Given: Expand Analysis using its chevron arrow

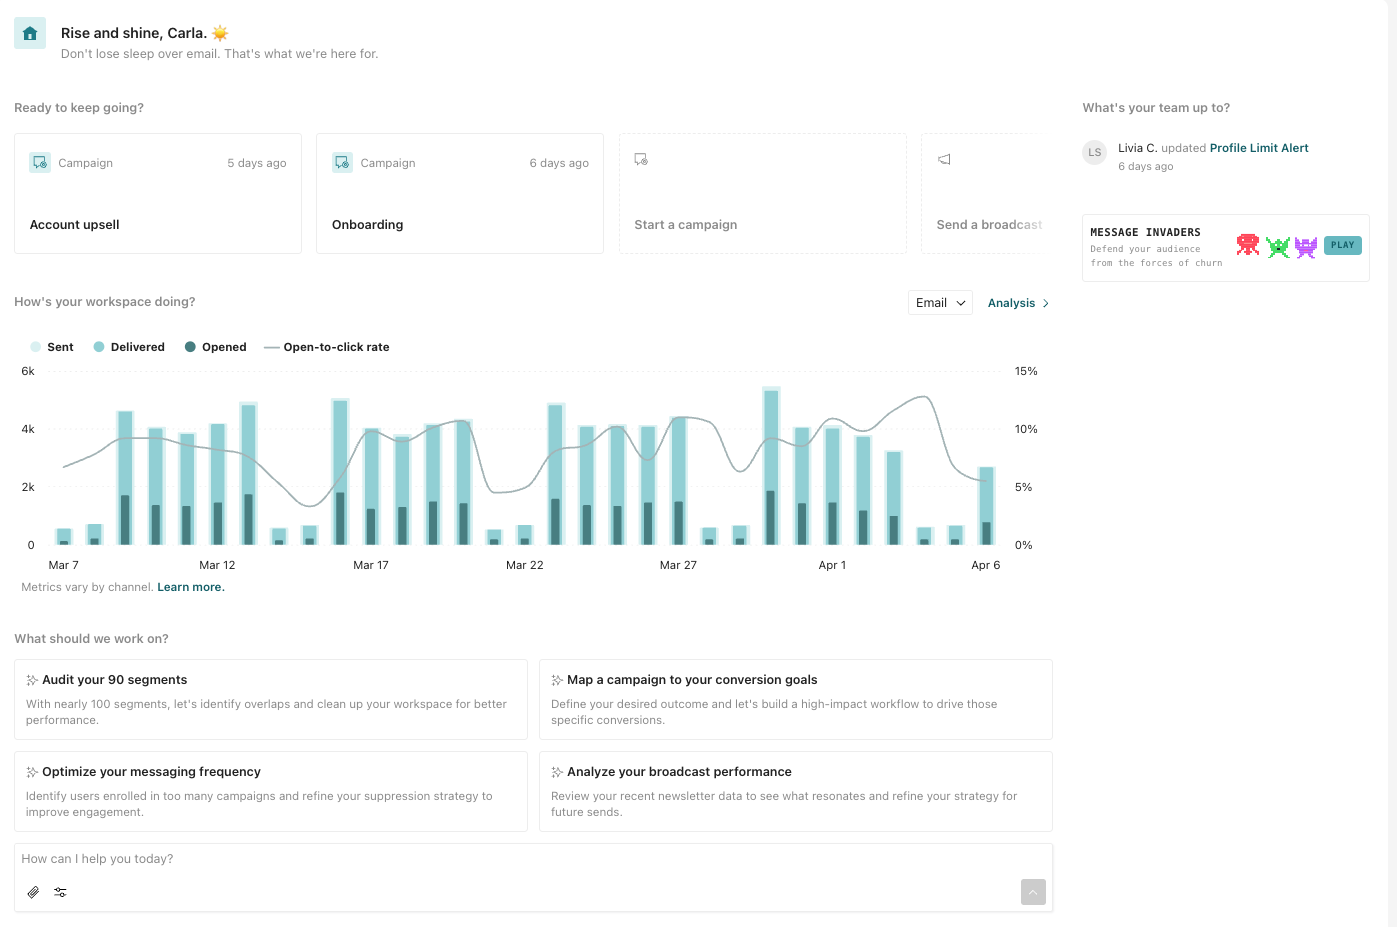Looking at the screenshot, I should click(x=1045, y=302).
